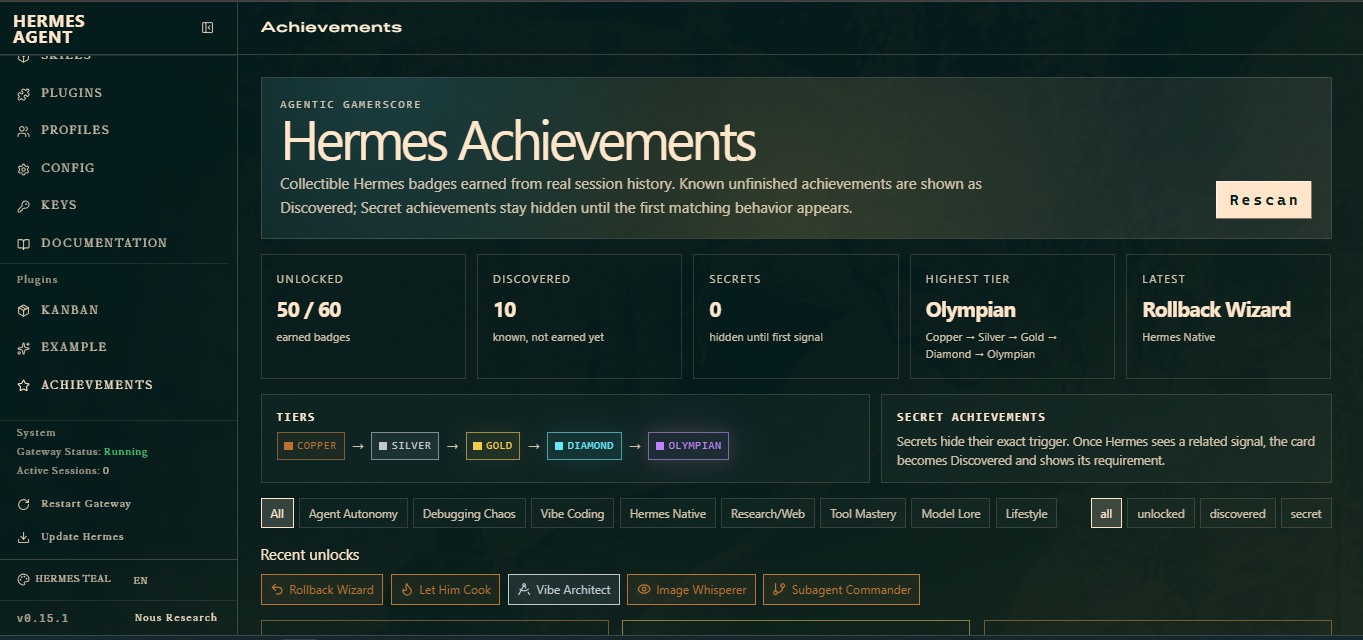Click the Kanban box icon
The image size is (1363, 640).
(x=24, y=311)
